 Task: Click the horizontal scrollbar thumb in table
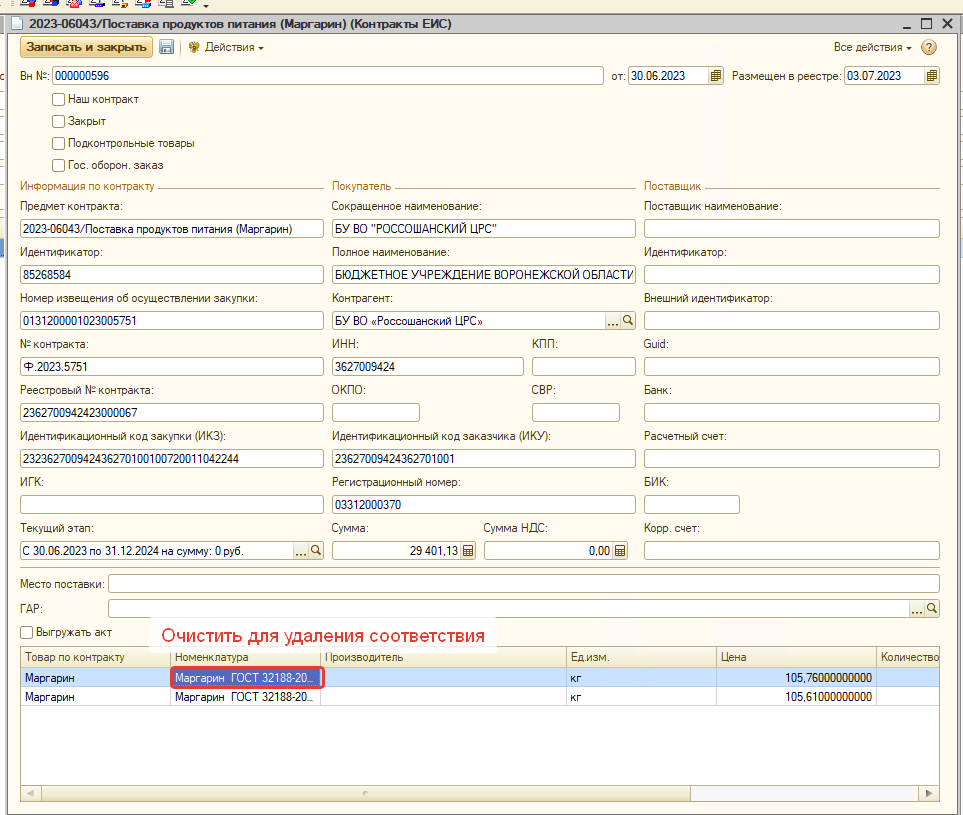[x=365, y=794]
